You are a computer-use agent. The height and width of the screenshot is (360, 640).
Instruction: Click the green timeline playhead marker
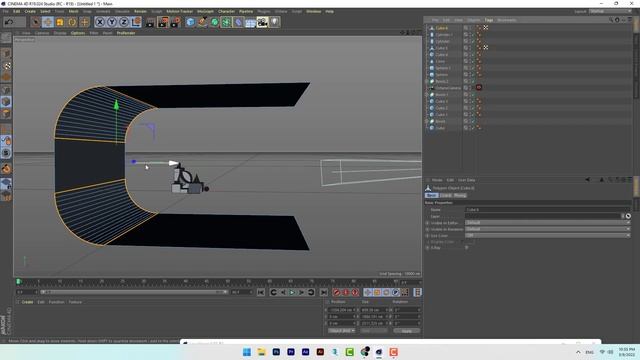18,282
